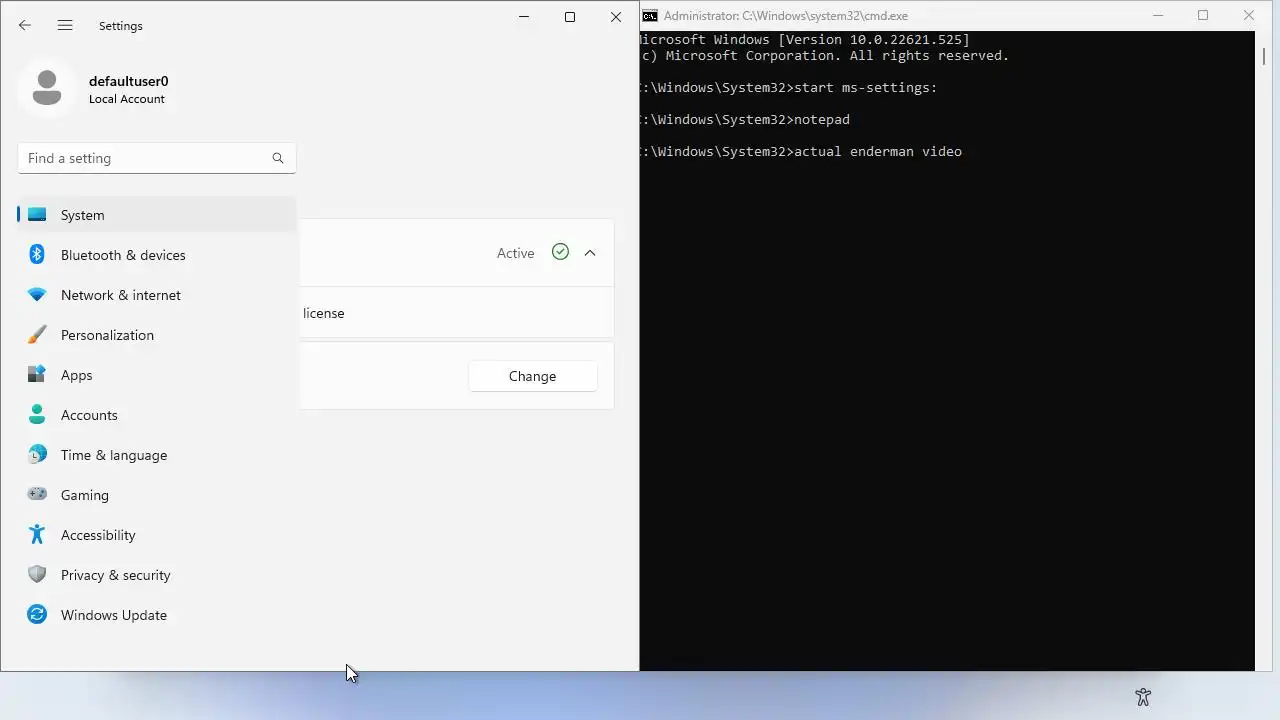Image resolution: width=1280 pixels, height=720 pixels.
Task: Click the Bluetooth icon in the sidebar
Action: (x=37, y=255)
